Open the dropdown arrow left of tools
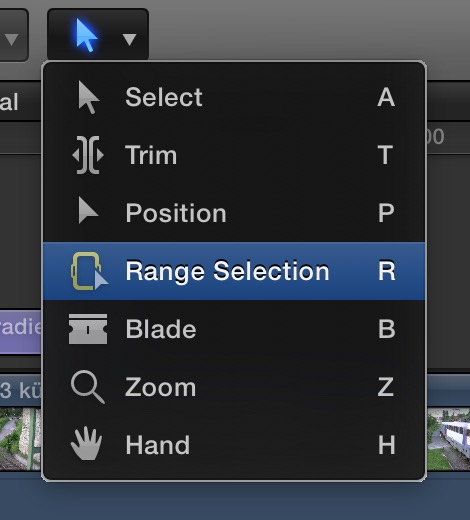The width and height of the screenshot is (470, 520). click(x=12, y=39)
